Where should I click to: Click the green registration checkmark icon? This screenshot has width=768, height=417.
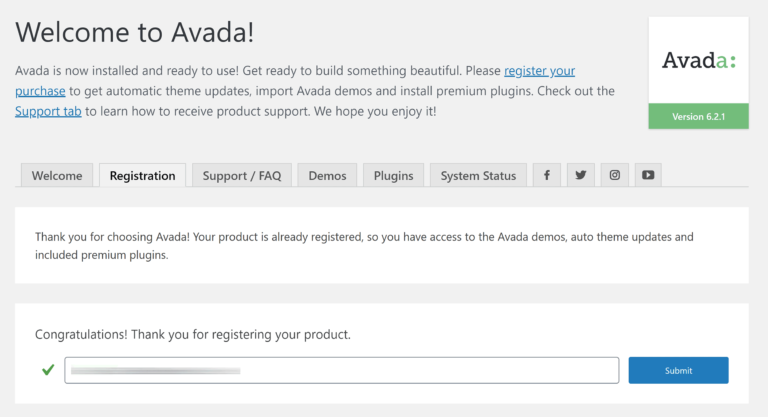pos(47,370)
